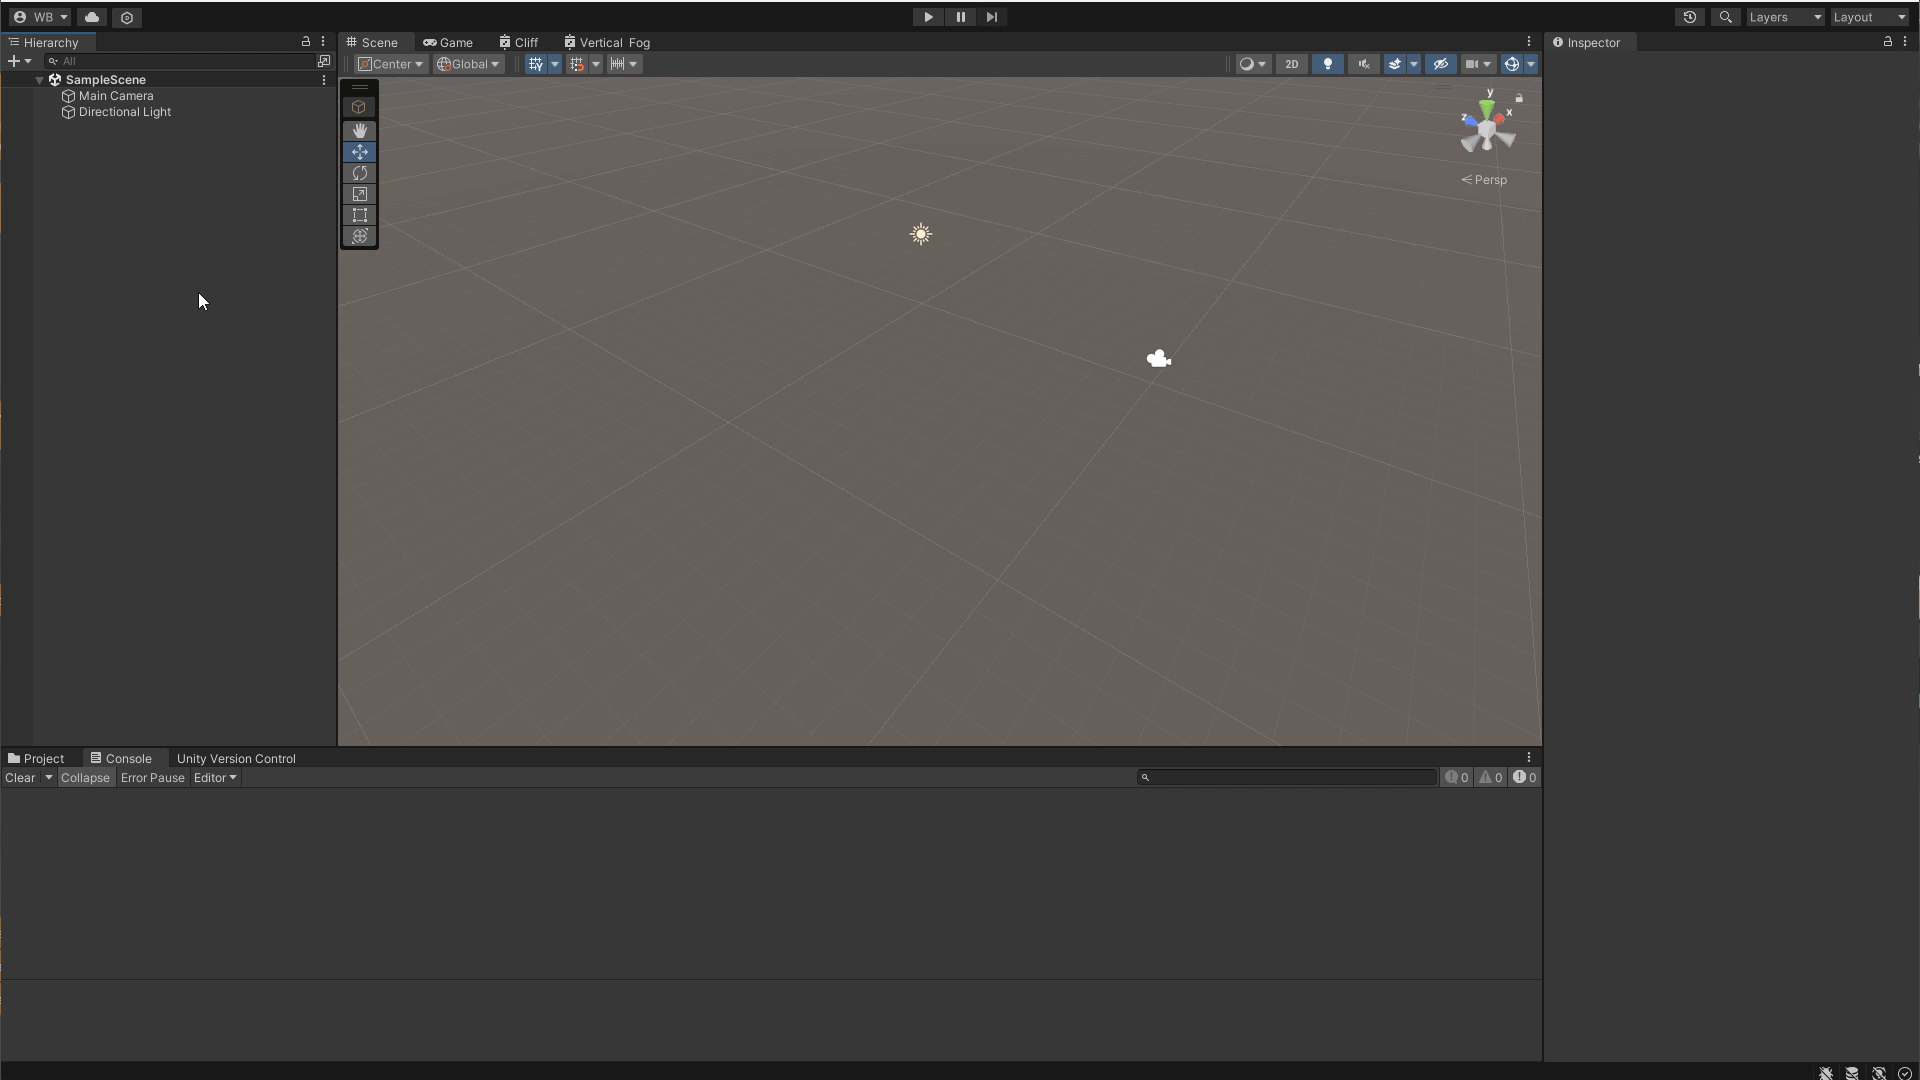
Task: Click the scene lighting toggle icon
Action: point(1327,63)
